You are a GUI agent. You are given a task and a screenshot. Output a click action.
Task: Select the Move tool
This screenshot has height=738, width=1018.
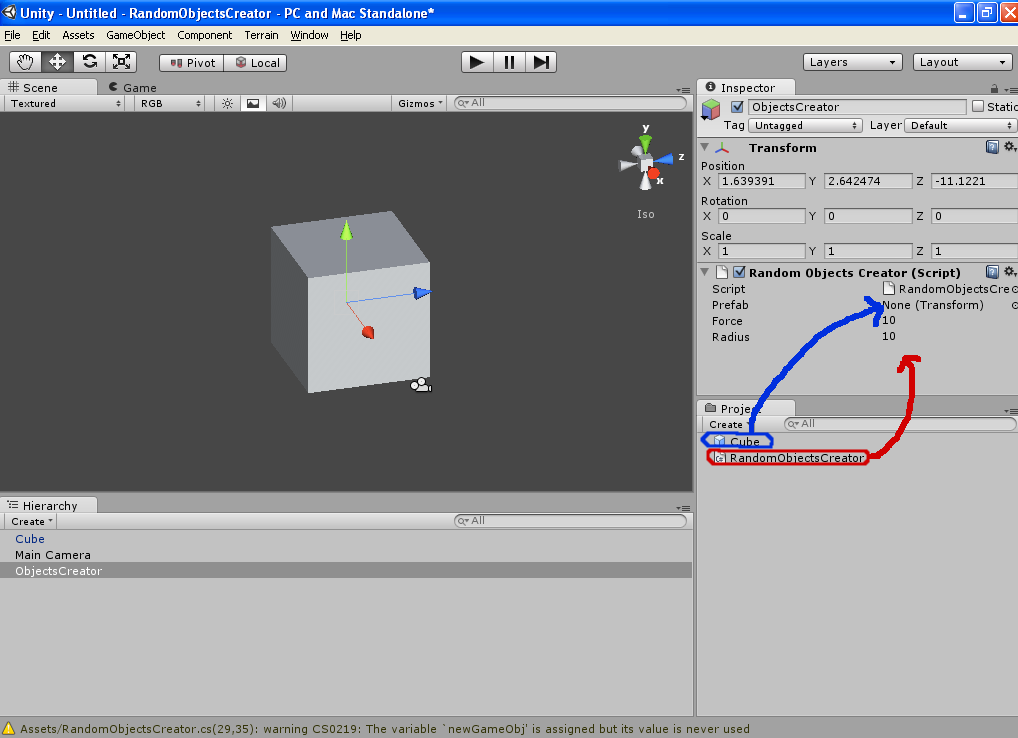pos(57,61)
